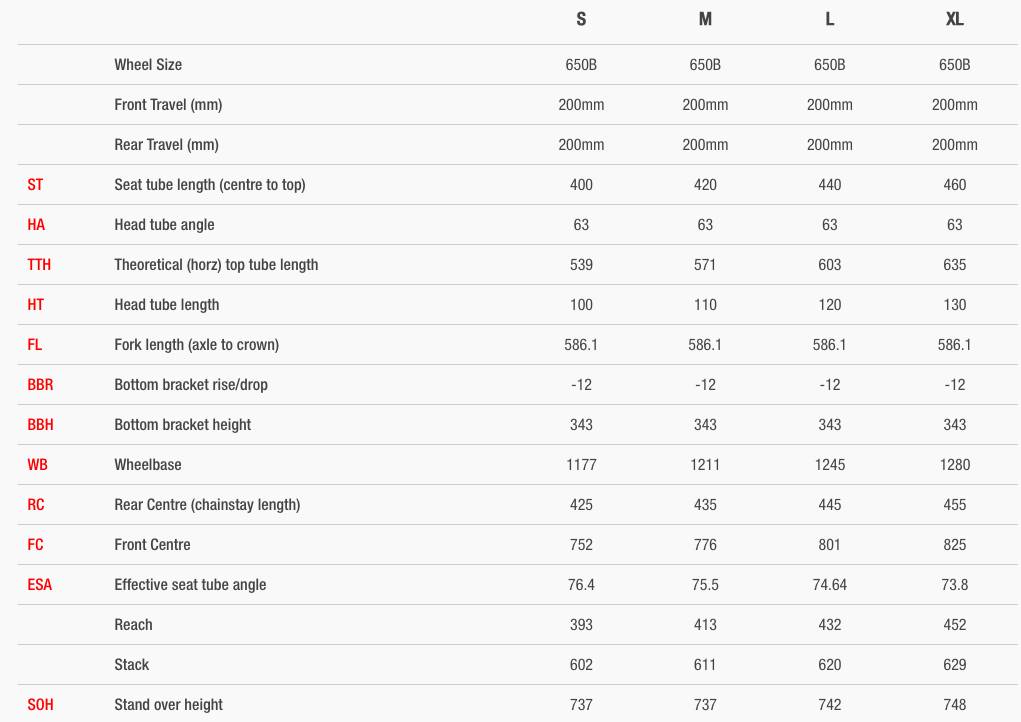Click the Wheel Size row label
Screen dimensions: 1021x722
tap(148, 65)
